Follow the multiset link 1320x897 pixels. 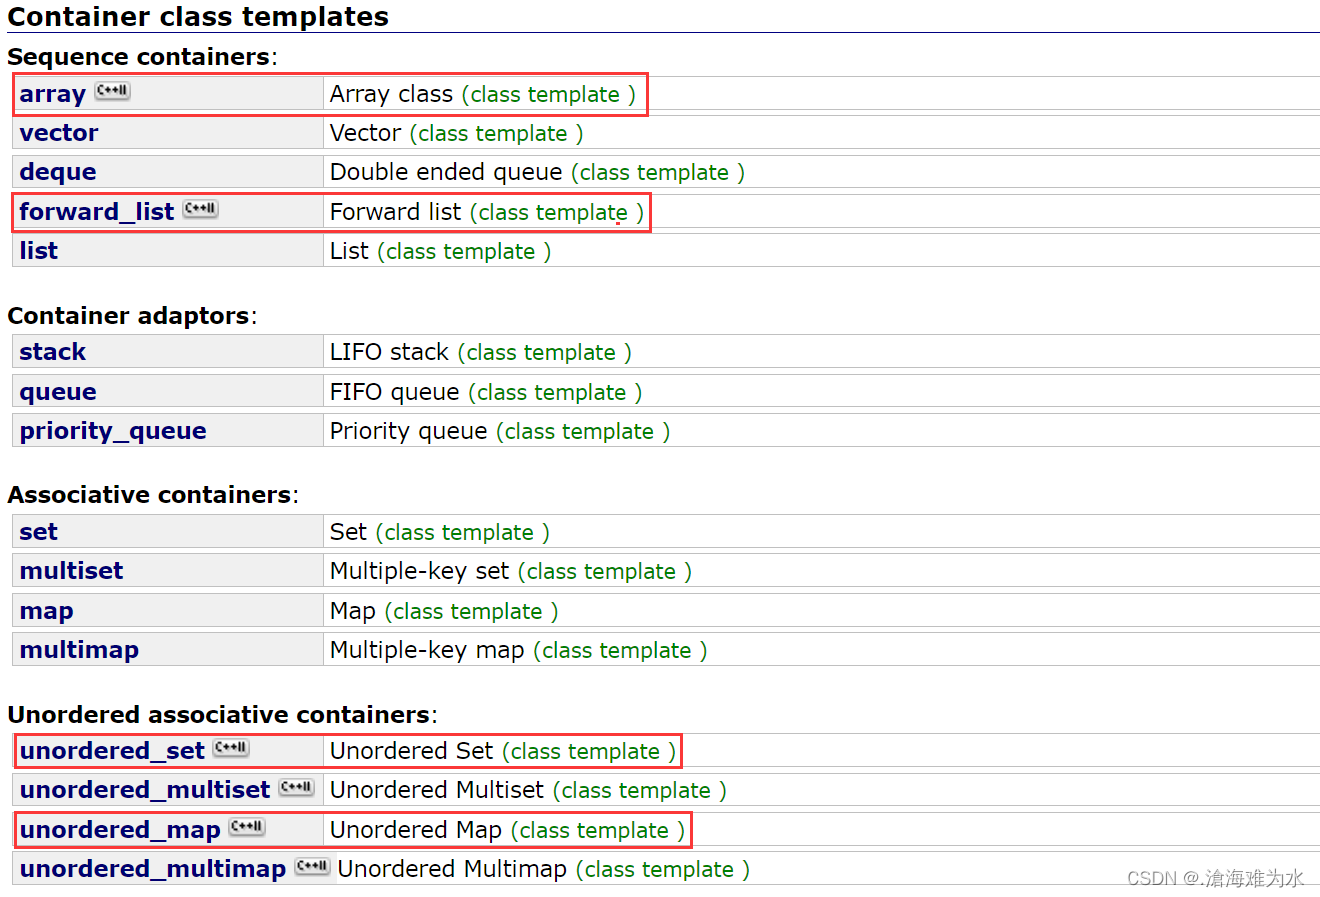coord(72,571)
